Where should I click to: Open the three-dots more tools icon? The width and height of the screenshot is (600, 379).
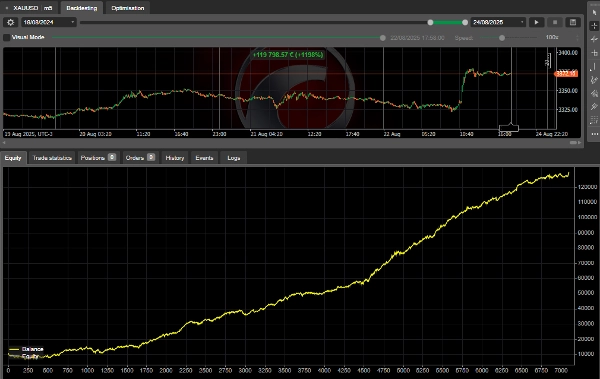click(594, 134)
